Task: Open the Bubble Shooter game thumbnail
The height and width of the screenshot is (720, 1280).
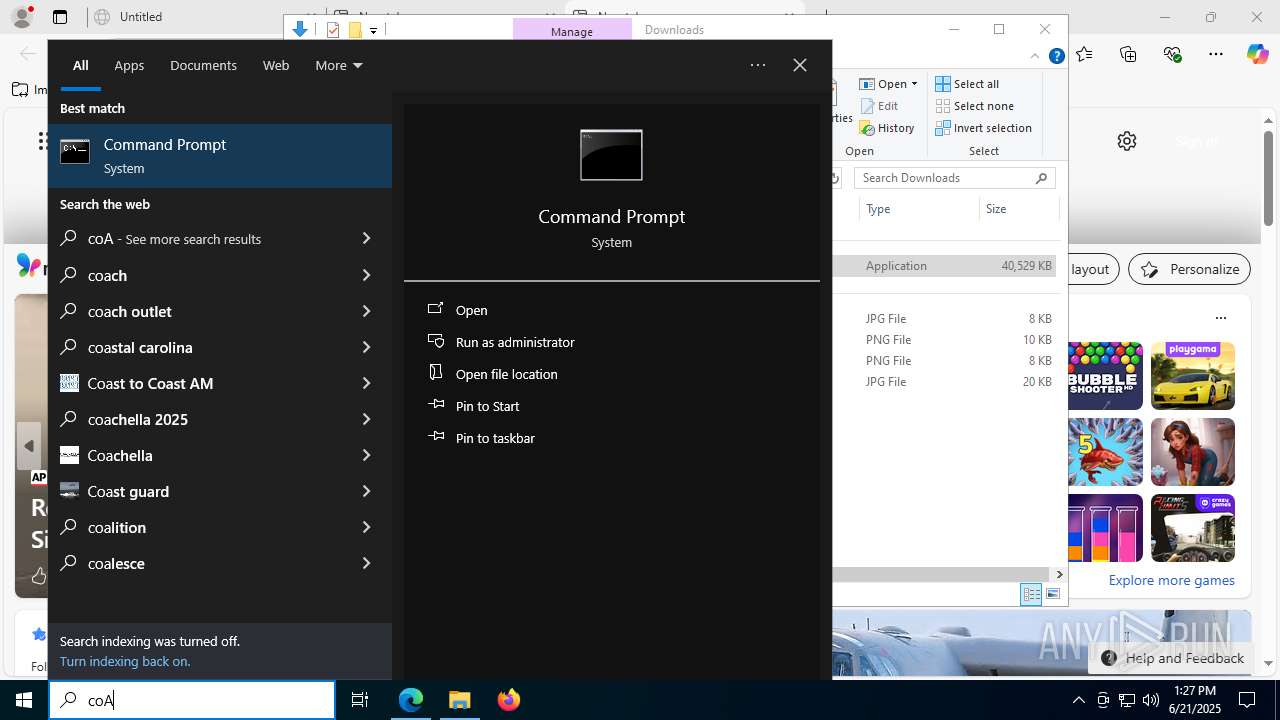Action: [x=1105, y=376]
